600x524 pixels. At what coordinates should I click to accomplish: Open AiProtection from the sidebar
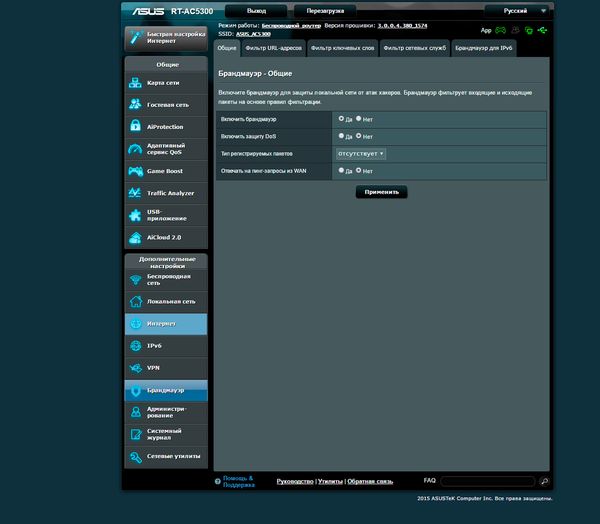pyautogui.click(x=166, y=126)
